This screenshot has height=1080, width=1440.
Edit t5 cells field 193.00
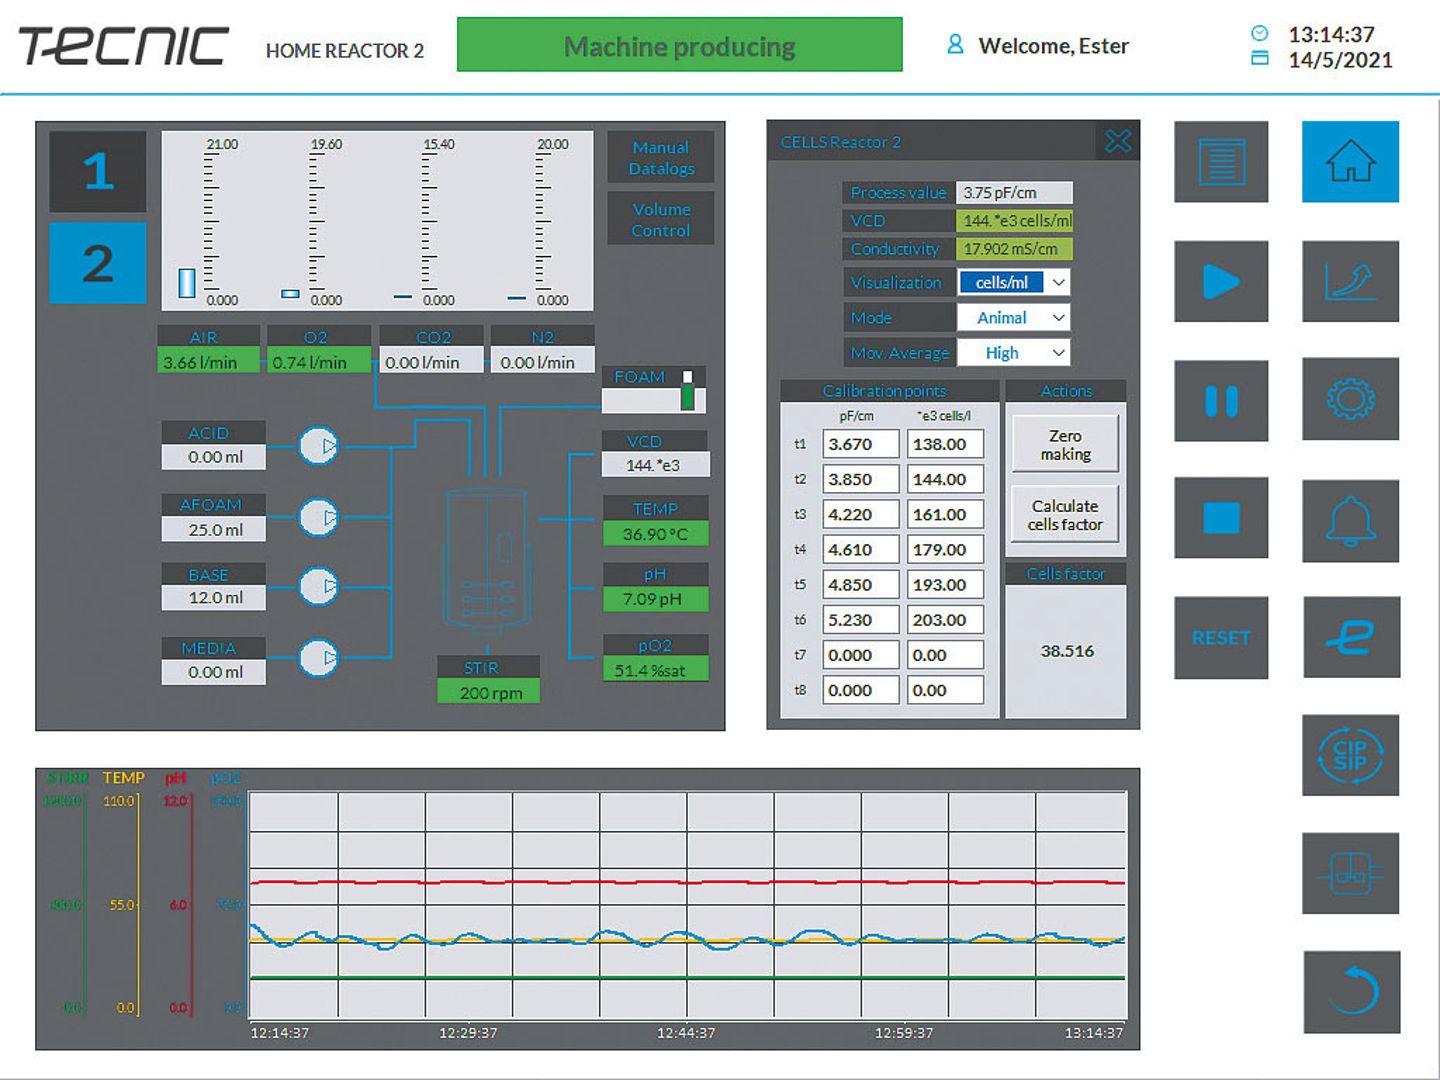[945, 584]
